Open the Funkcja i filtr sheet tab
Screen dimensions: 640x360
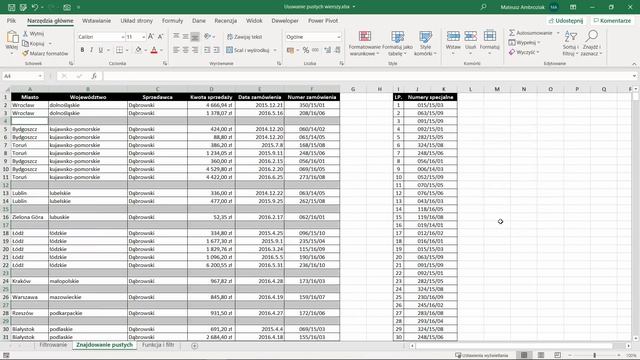(x=158, y=345)
